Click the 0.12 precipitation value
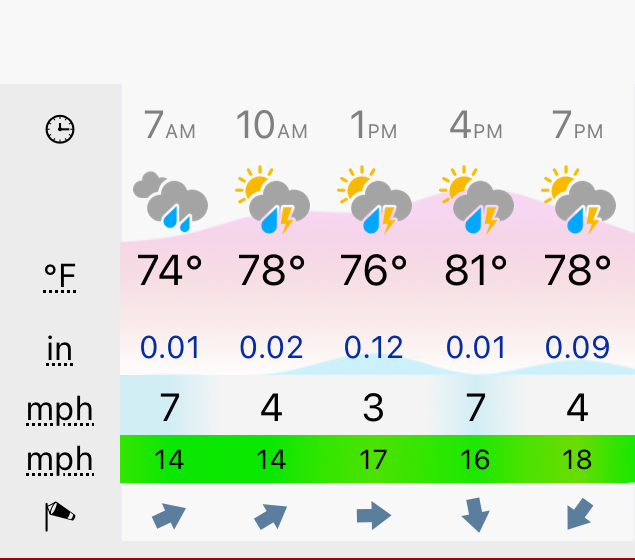 [373, 347]
